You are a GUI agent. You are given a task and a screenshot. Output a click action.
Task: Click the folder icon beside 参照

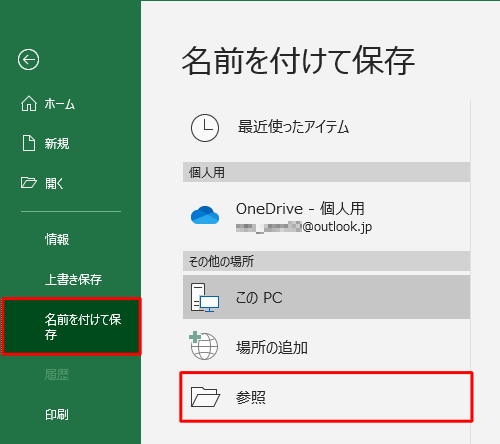pyautogui.click(x=205, y=397)
